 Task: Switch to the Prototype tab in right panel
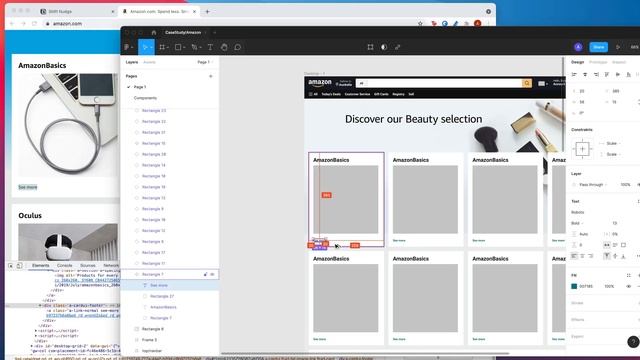(x=598, y=62)
